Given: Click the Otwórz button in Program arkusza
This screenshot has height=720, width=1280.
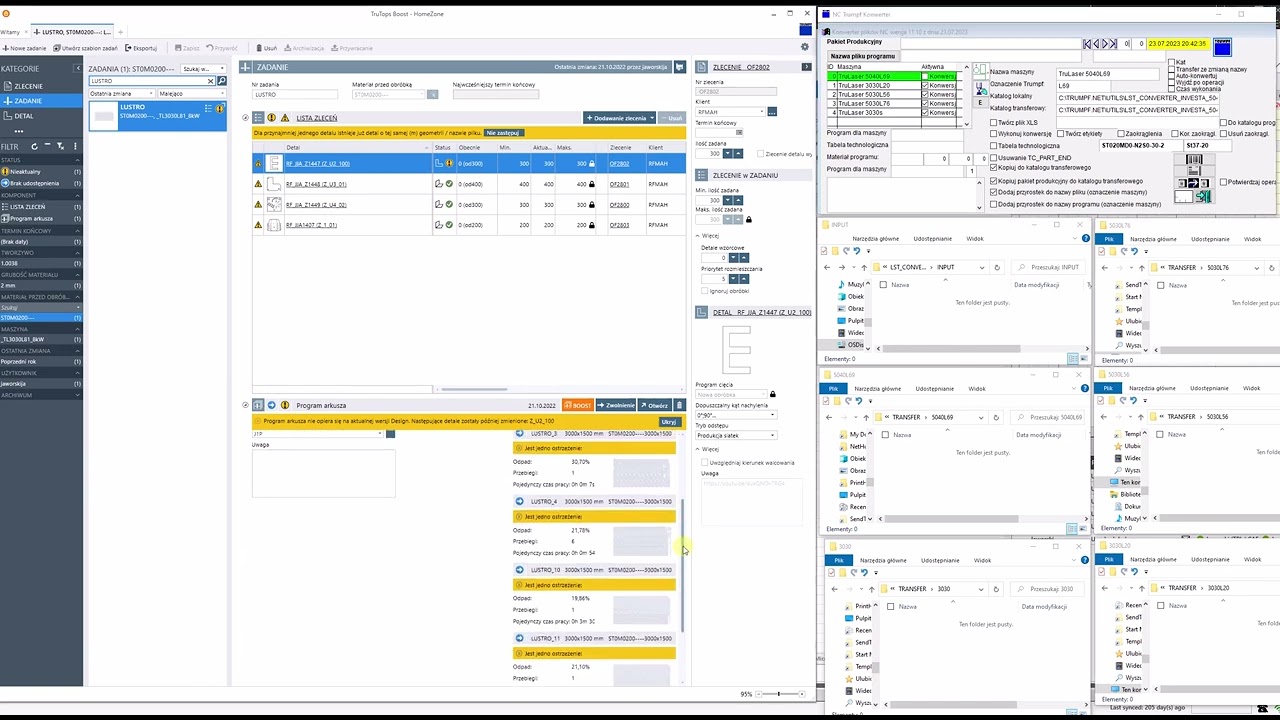Looking at the screenshot, I should click(654, 405).
